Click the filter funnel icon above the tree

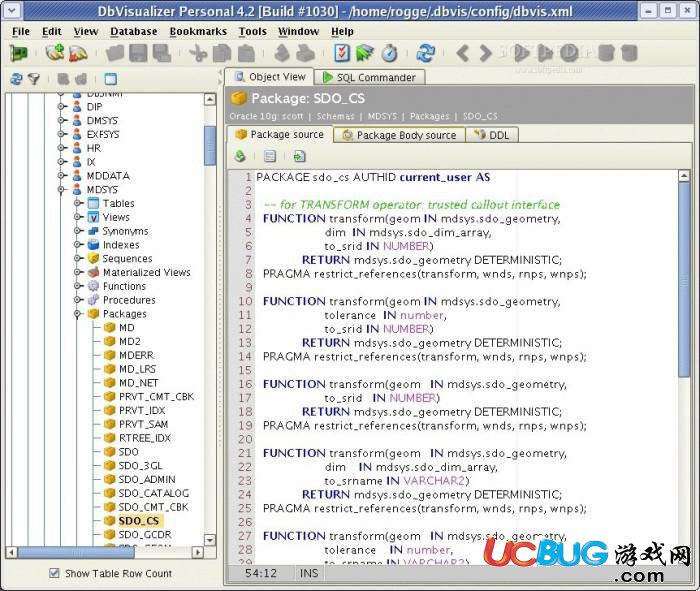(x=33, y=79)
